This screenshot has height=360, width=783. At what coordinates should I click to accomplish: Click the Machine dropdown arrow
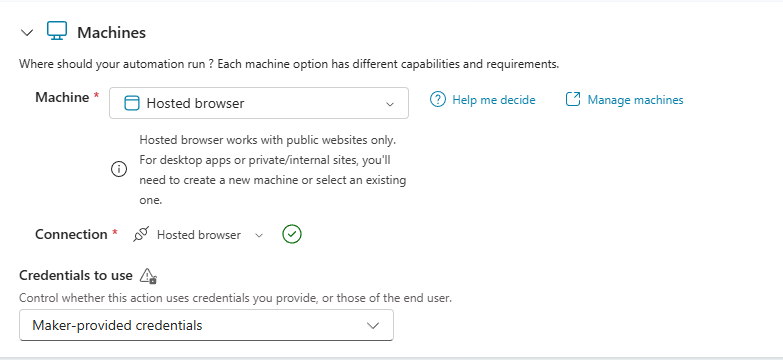click(x=390, y=104)
